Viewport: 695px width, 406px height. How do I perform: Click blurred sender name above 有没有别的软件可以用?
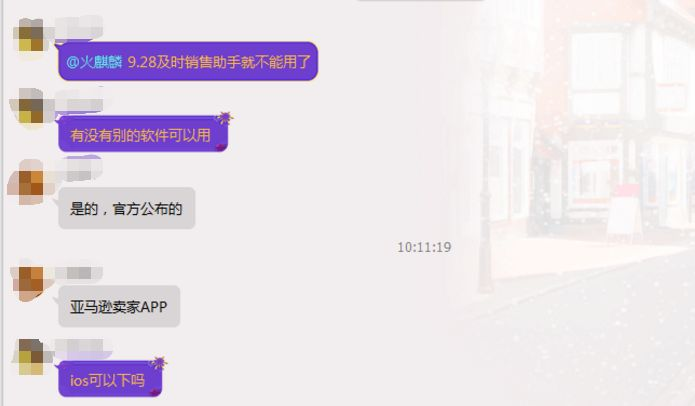pyautogui.click(x=79, y=102)
